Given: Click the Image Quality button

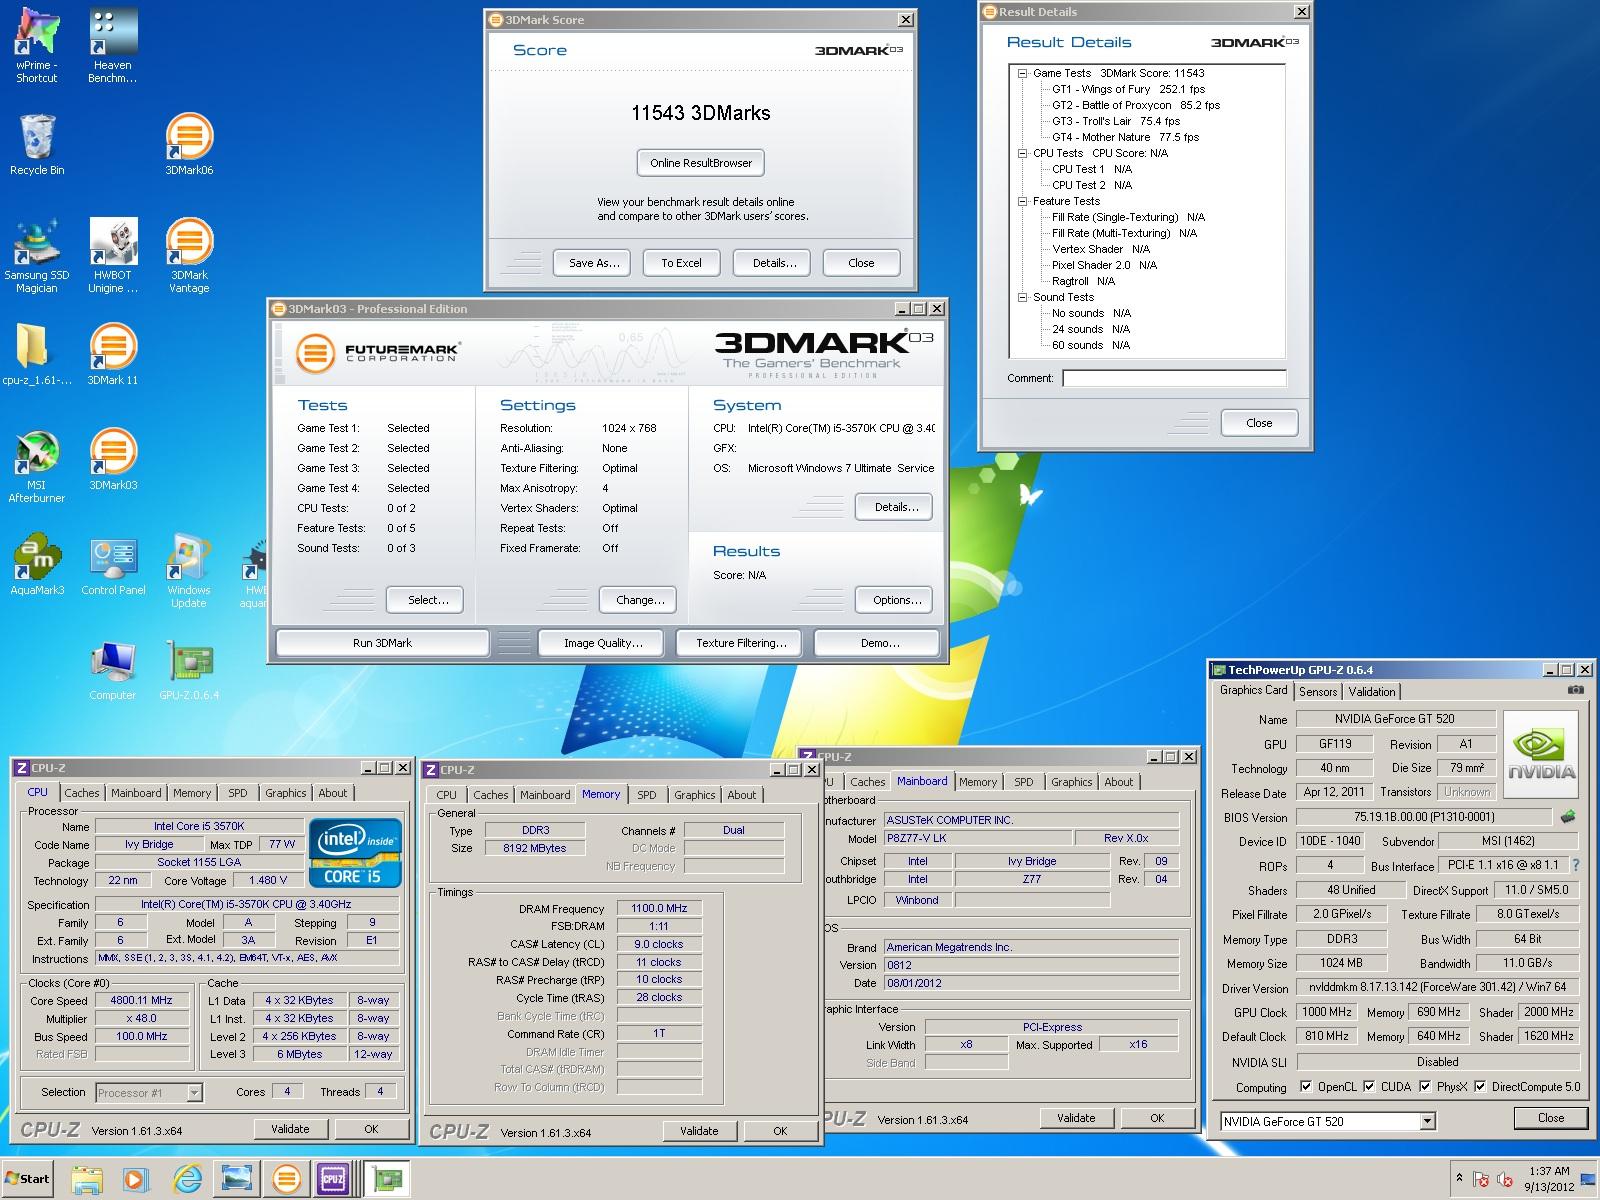Looking at the screenshot, I should tap(603, 643).
